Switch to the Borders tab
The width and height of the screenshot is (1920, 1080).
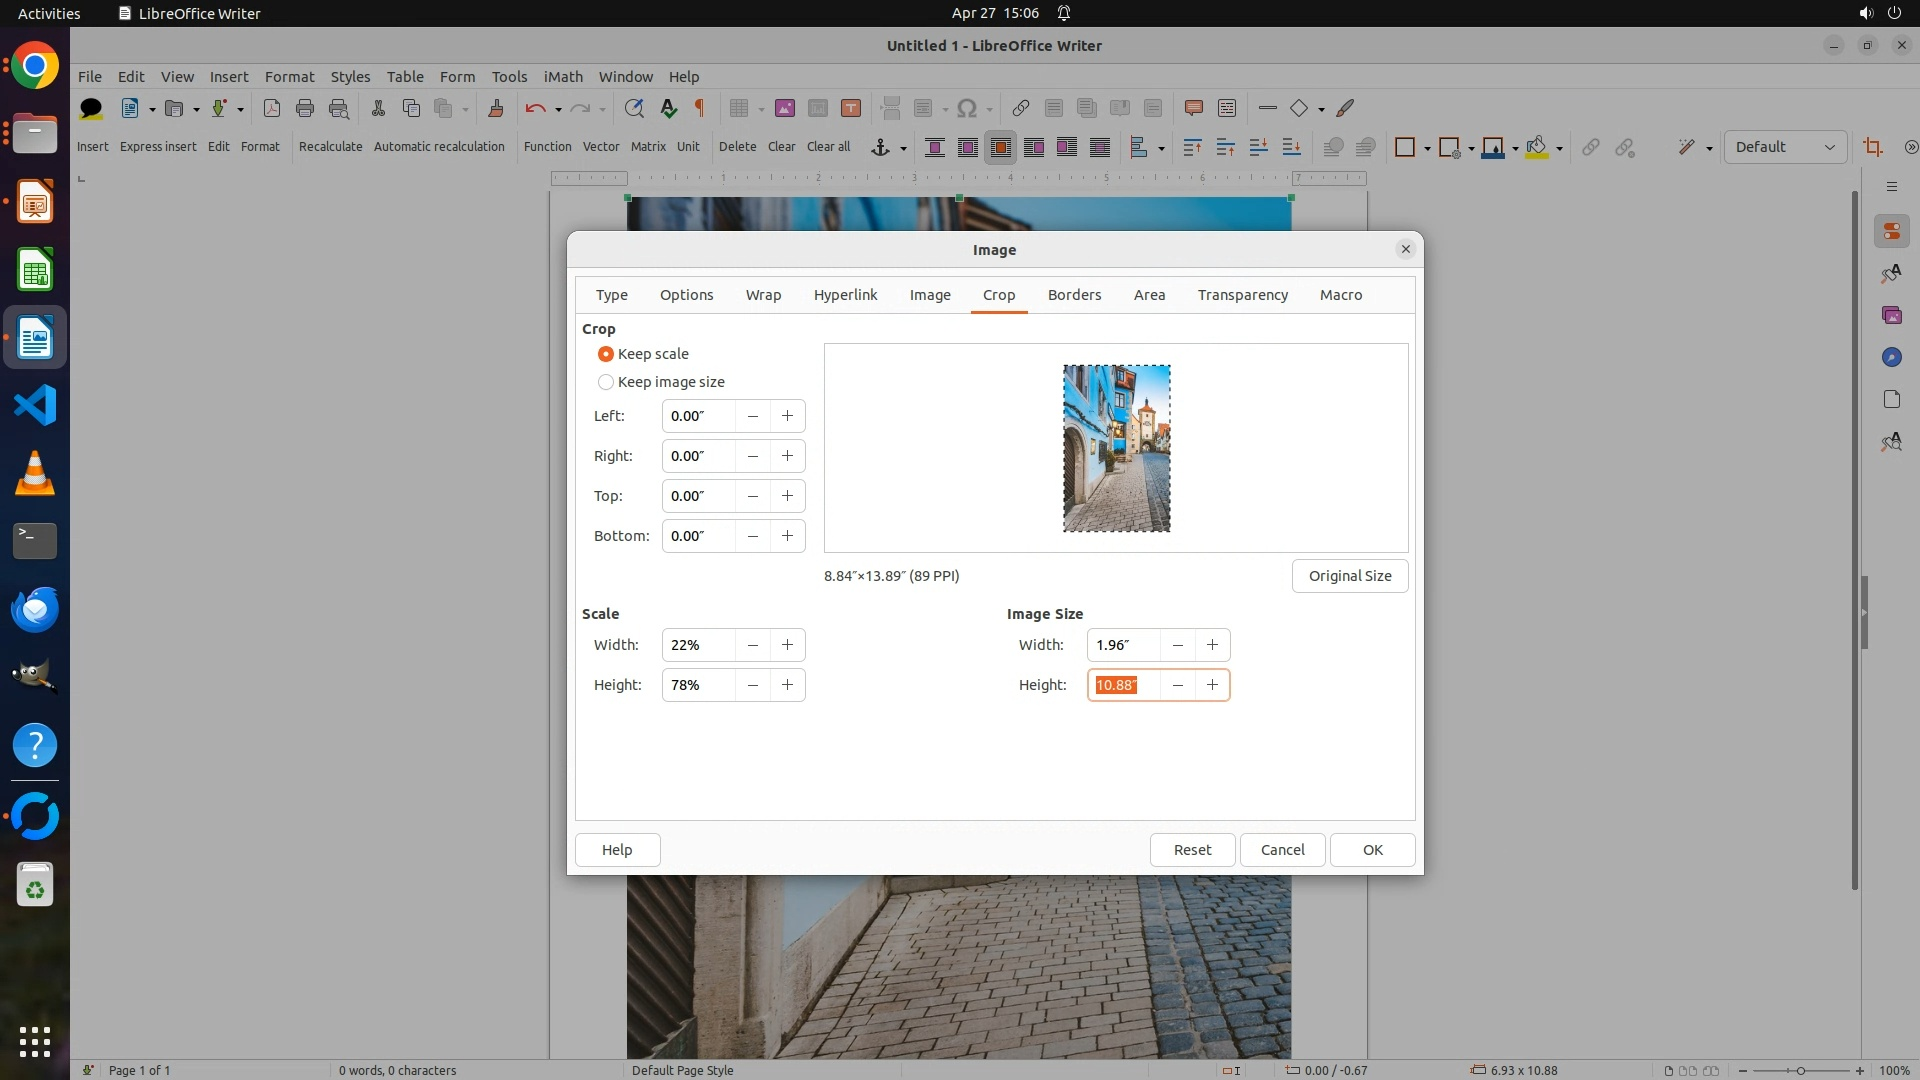[1074, 295]
